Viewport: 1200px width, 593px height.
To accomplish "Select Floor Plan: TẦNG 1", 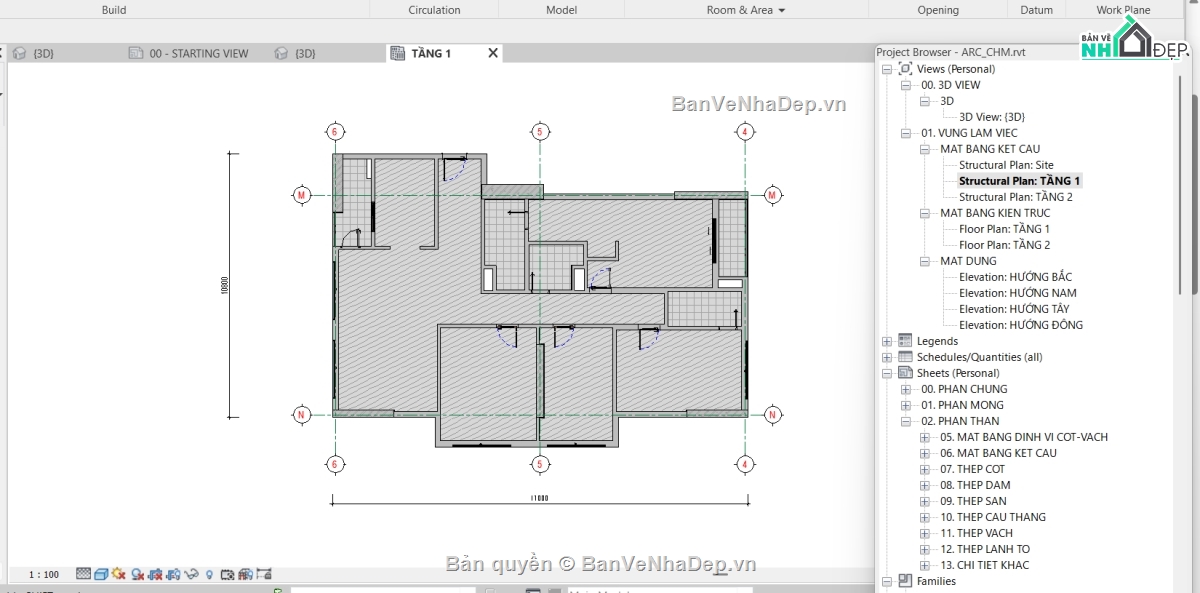I will pos(1004,229).
